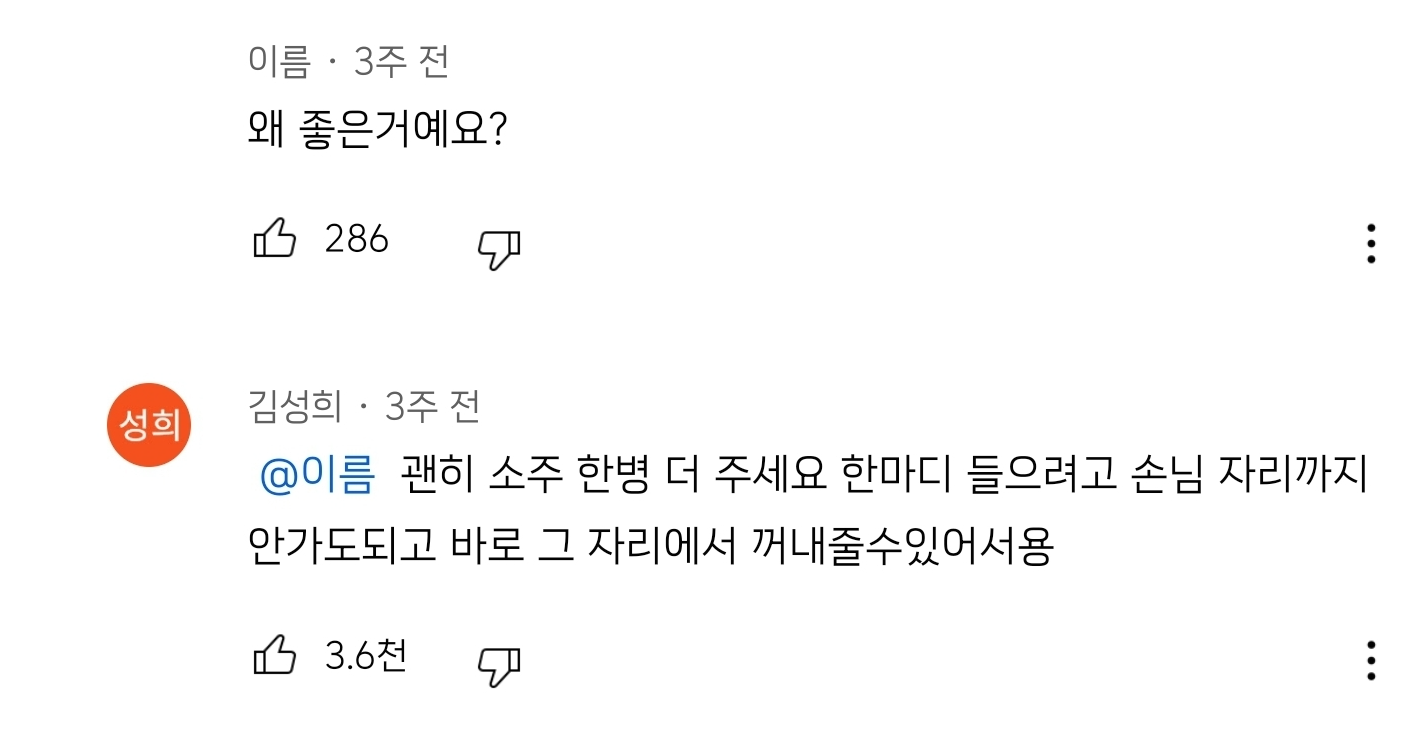Select the comment text "왜 좋은거예요?"
Screen dimensions: 1418x735
tap(378, 131)
